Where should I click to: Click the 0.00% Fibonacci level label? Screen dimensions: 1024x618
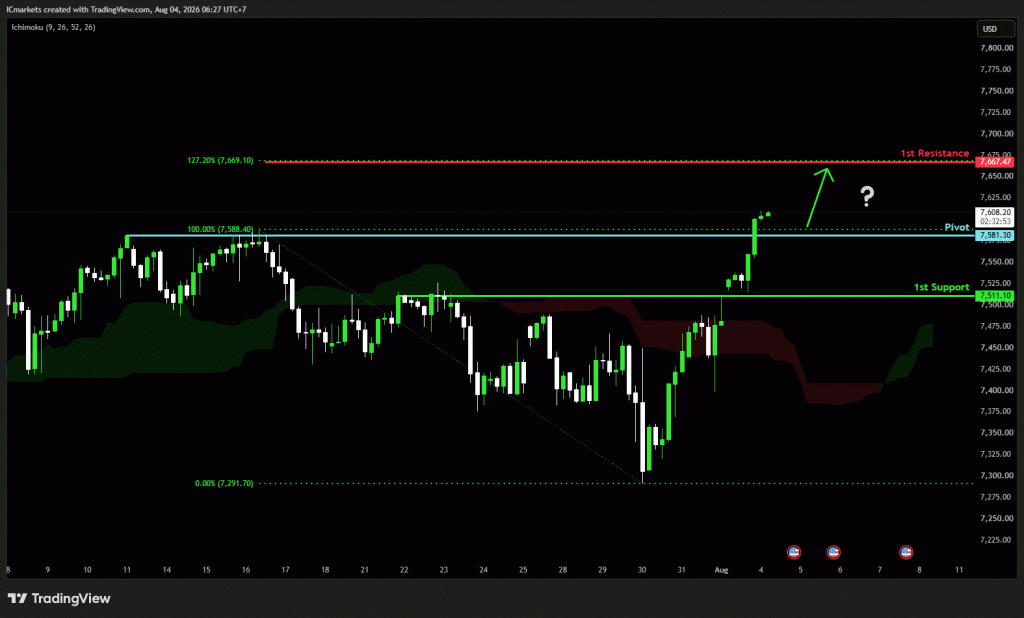pos(224,483)
